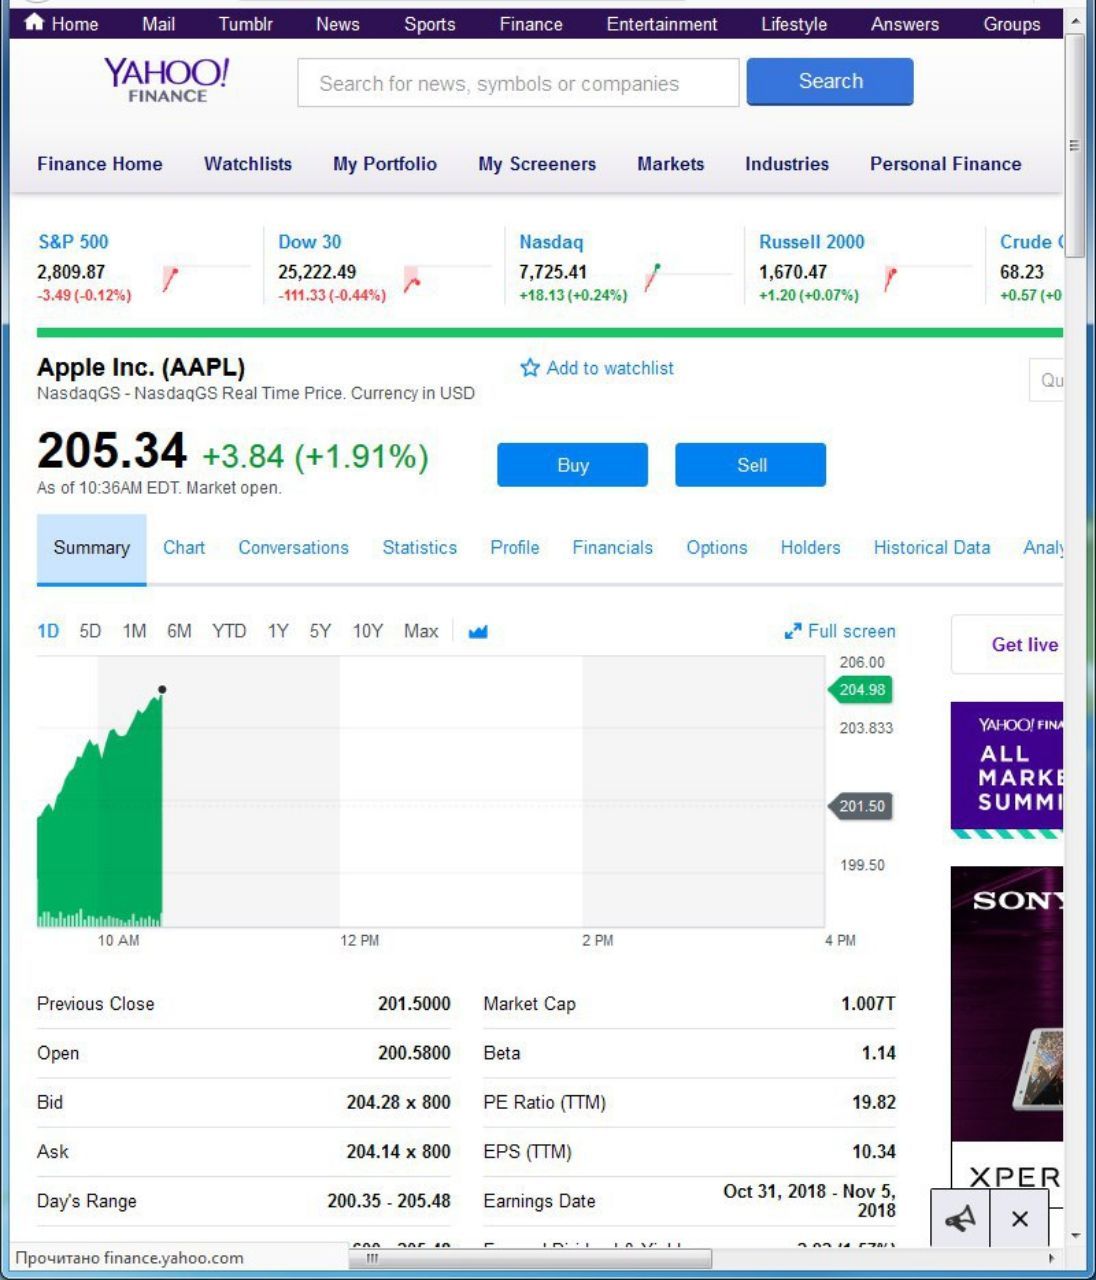Select the 1M chart range
Image resolution: width=1096 pixels, height=1280 pixels.
tap(134, 631)
